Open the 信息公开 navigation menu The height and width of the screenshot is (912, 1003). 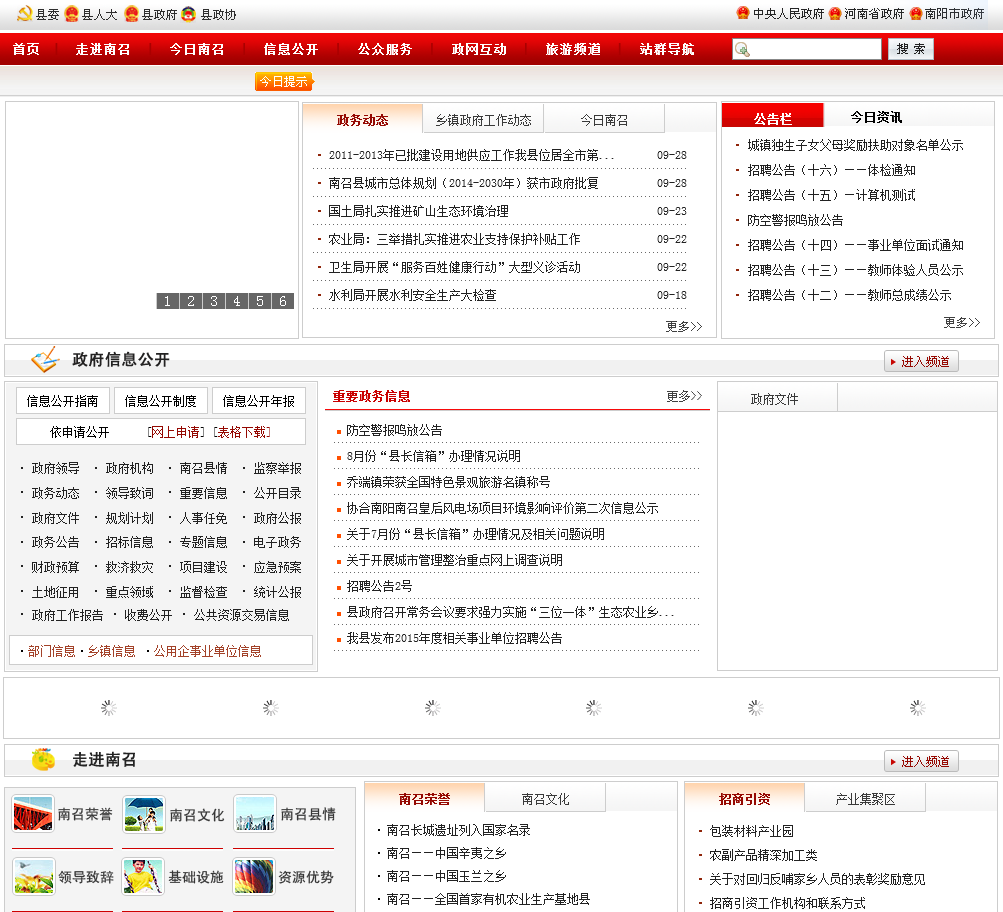click(291, 49)
